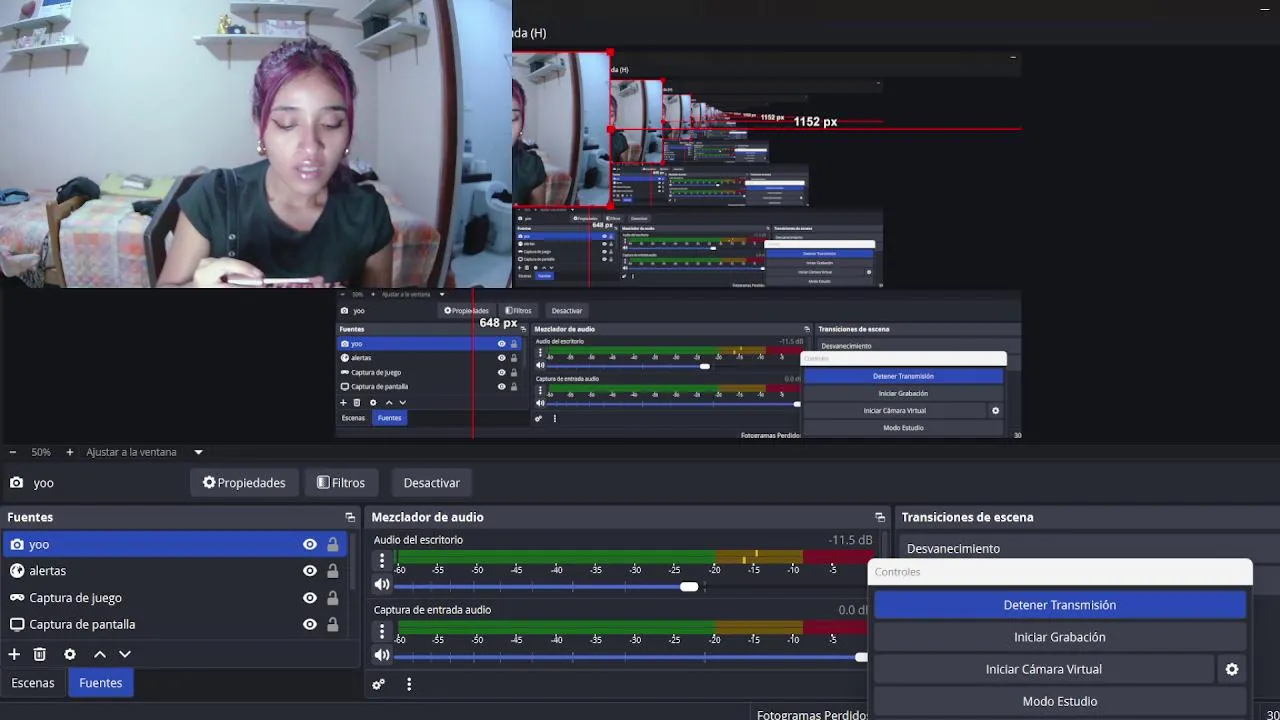The height and width of the screenshot is (720, 1280).
Task: Move selected source up
Action: [x=100, y=654]
